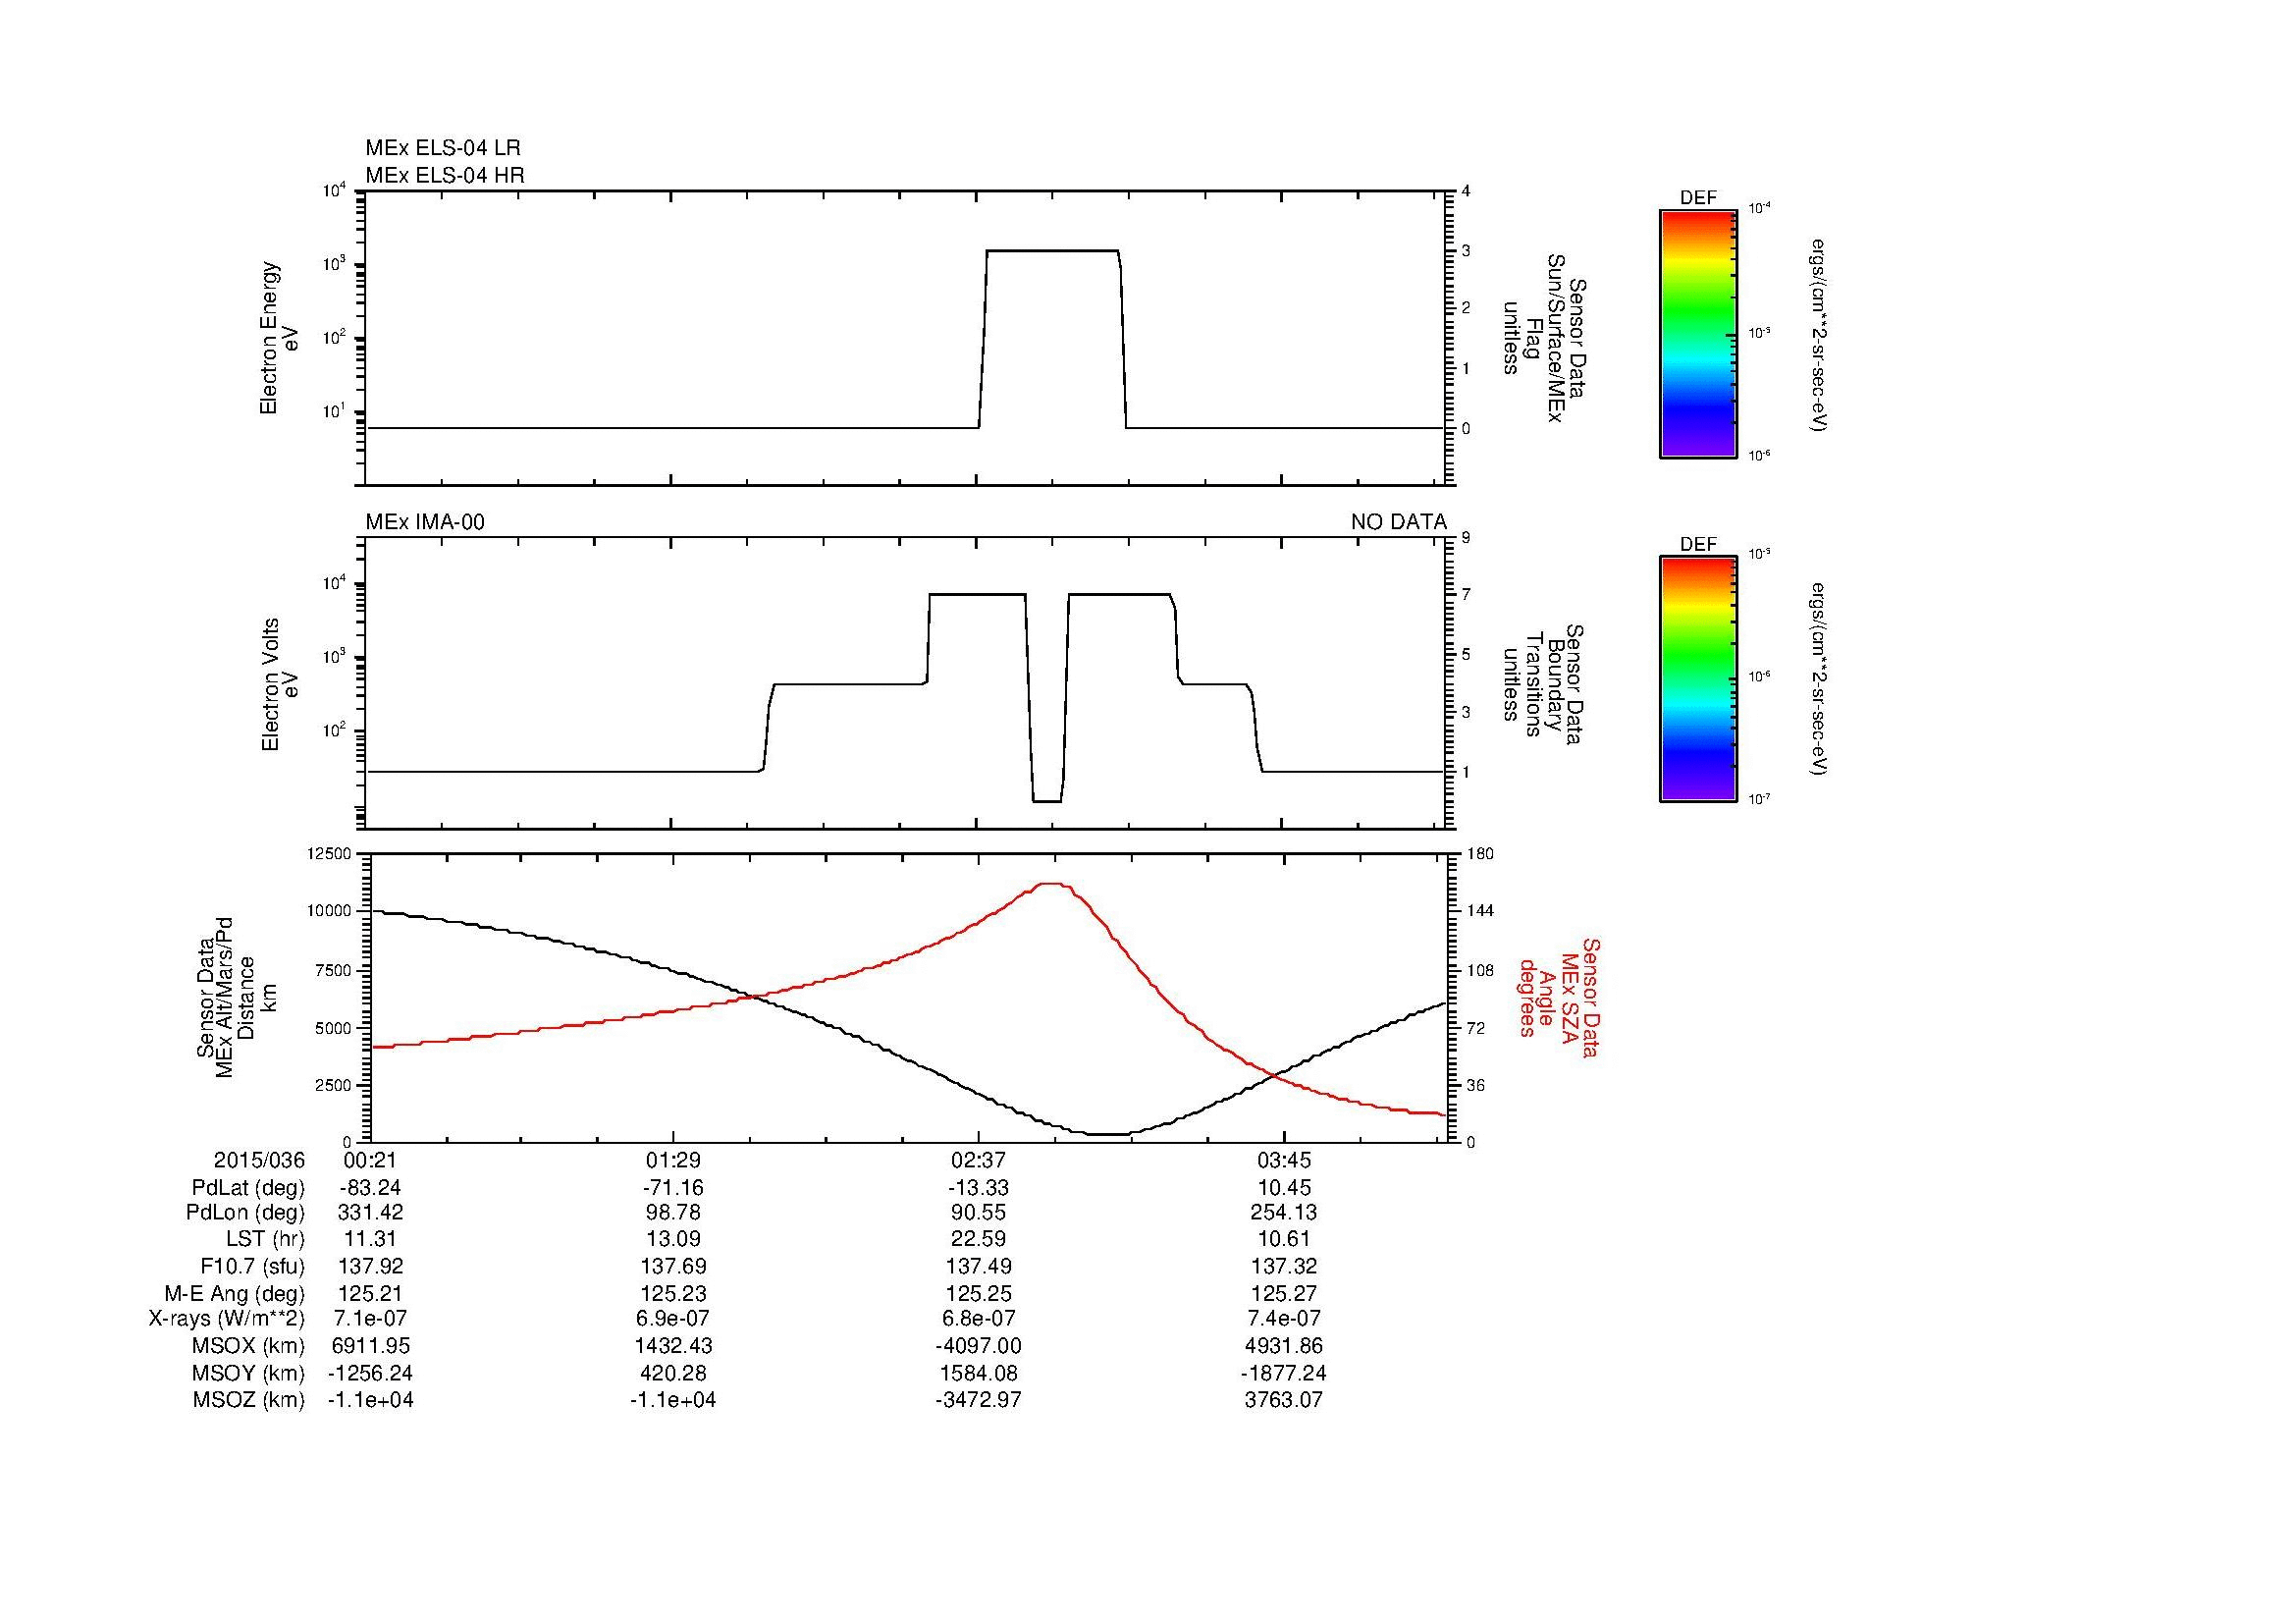Click the LST value 22.59
This screenshot has height=1623, width=2296.
point(978,1239)
